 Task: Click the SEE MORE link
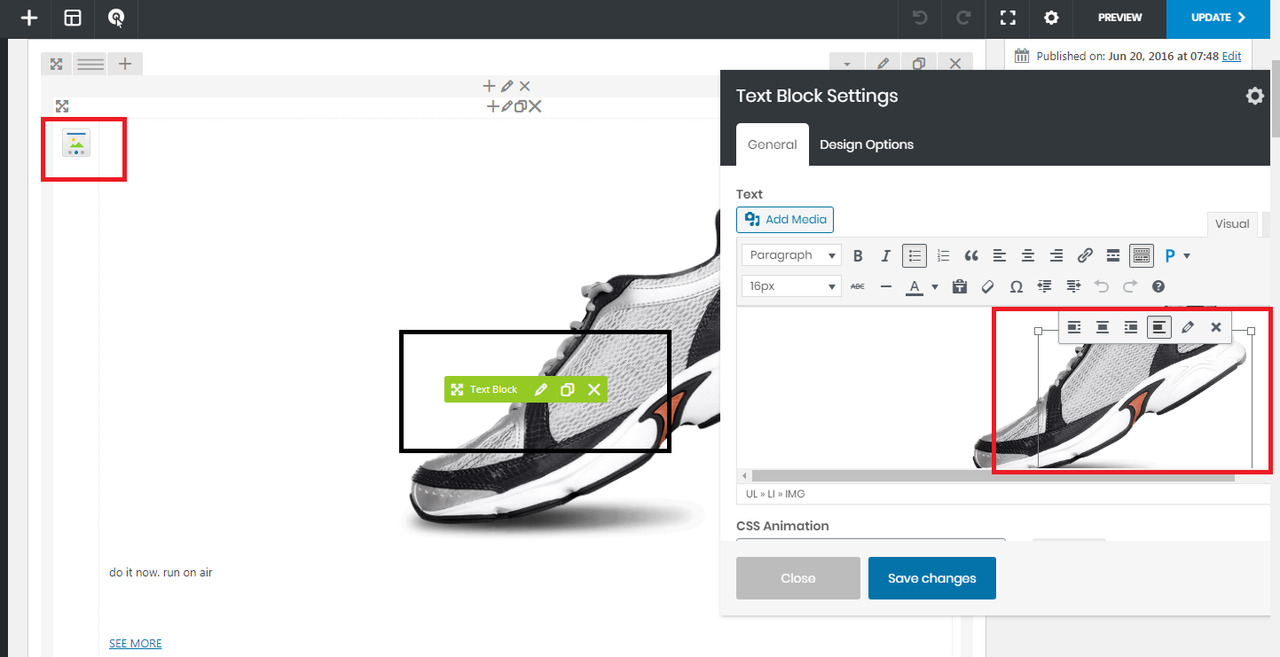[x=135, y=643]
